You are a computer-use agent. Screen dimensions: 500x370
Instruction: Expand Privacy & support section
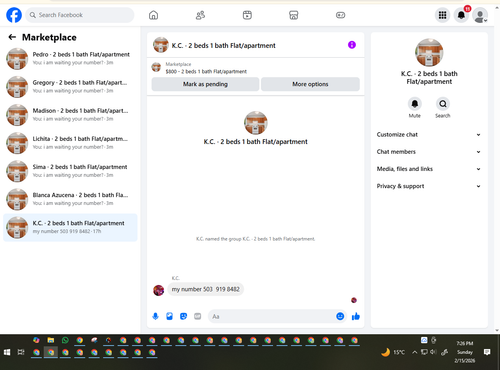click(x=429, y=186)
